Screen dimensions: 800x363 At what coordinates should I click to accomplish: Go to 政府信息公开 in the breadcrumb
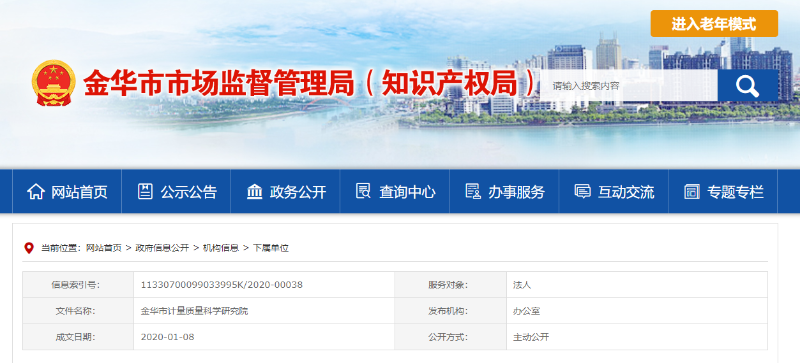[162, 248]
